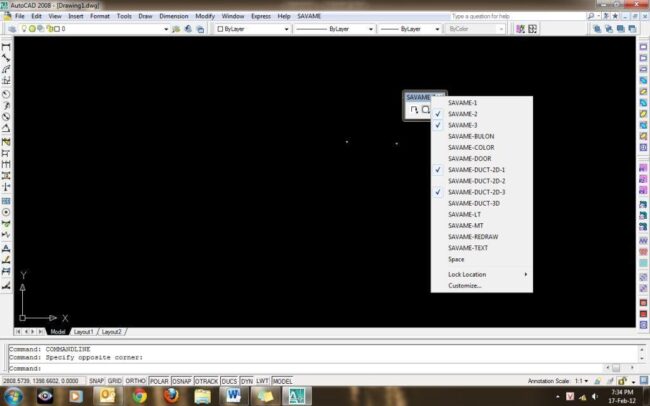Select the angular dimension tool
This screenshot has height=406, width=650.
point(6,128)
